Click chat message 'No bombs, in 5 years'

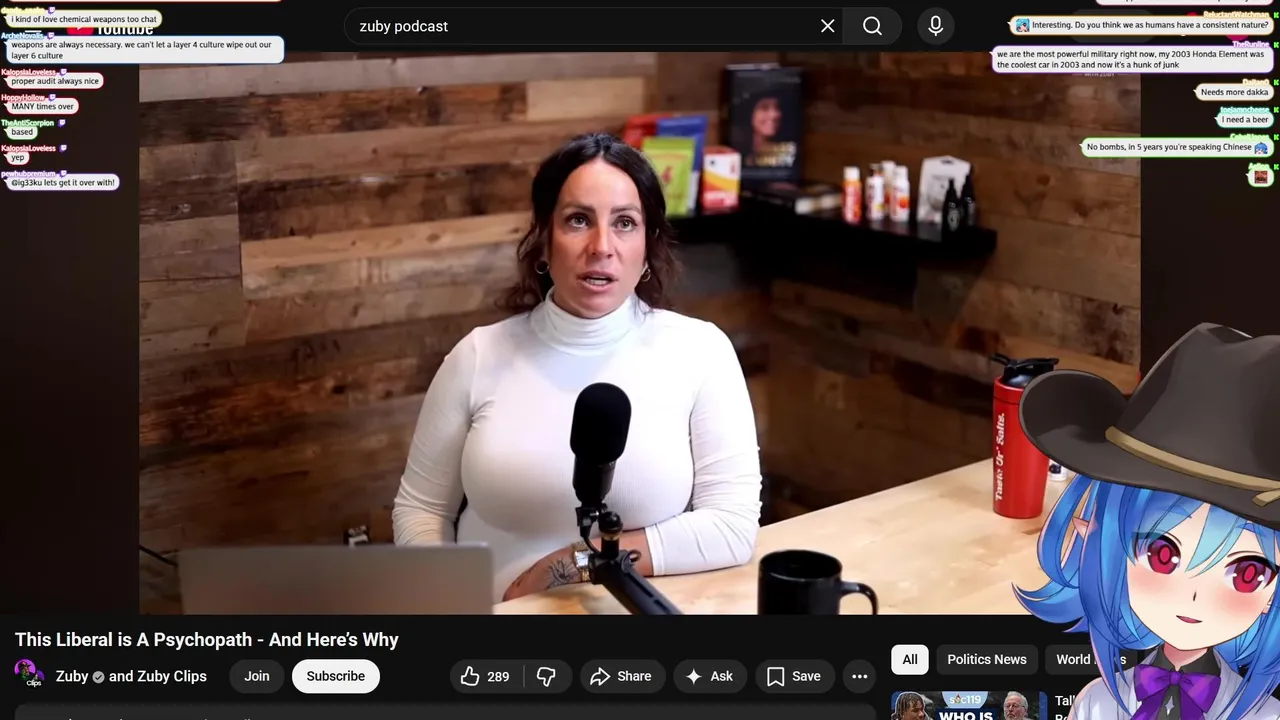pos(1177,147)
